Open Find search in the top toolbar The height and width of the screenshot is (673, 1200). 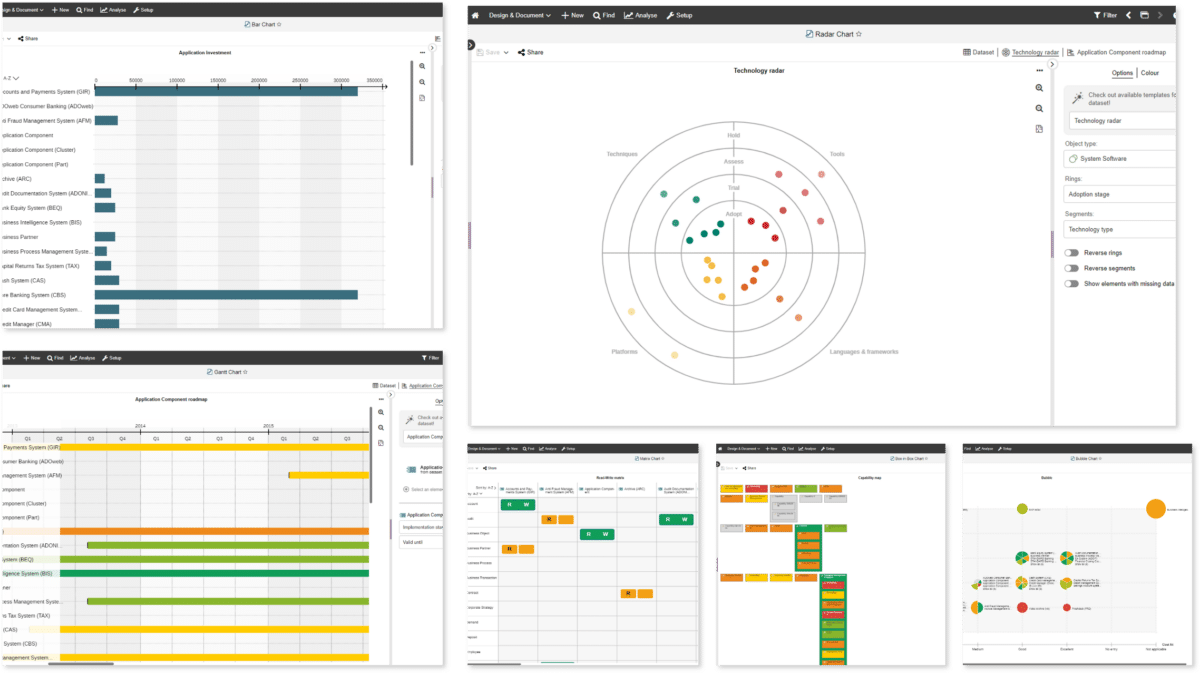(x=604, y=14)
